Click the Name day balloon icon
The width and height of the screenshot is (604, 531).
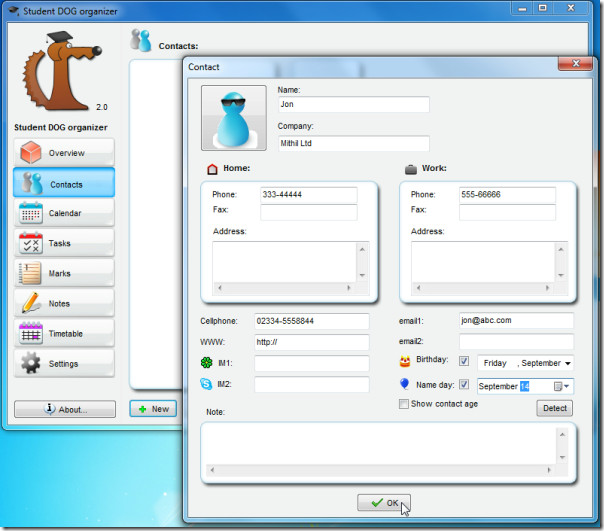coord(404,384)
